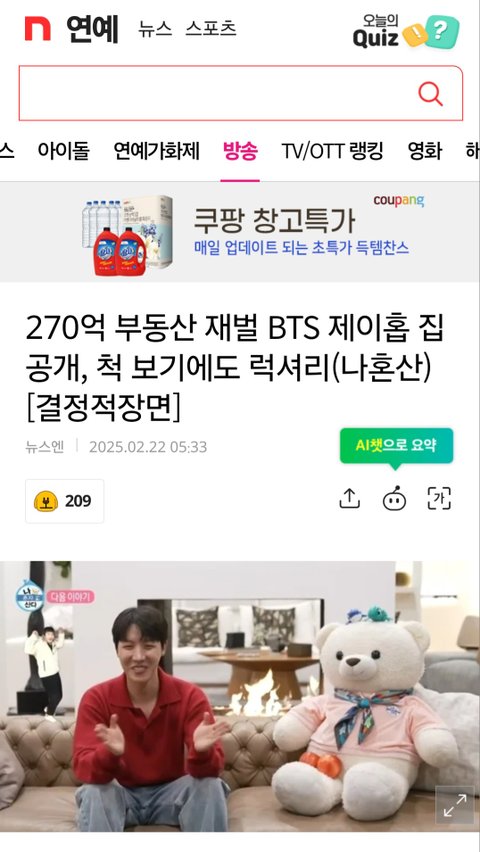
Task: Open the TV/OTT 랭킹 tab
Action: (x=332, y=151)
